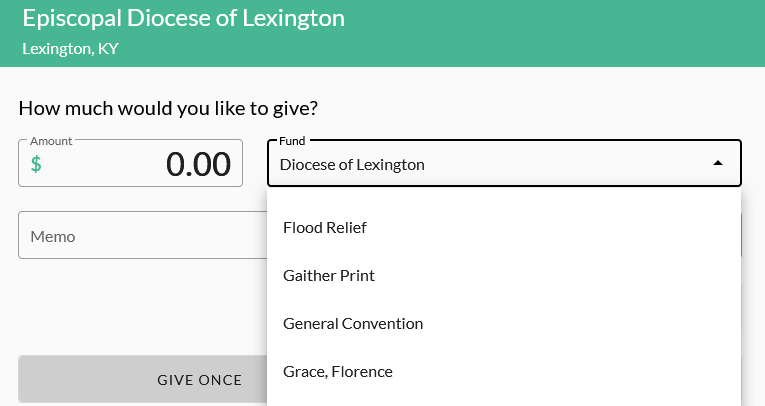Select Flood Relief fund option

tap(325, 228)
